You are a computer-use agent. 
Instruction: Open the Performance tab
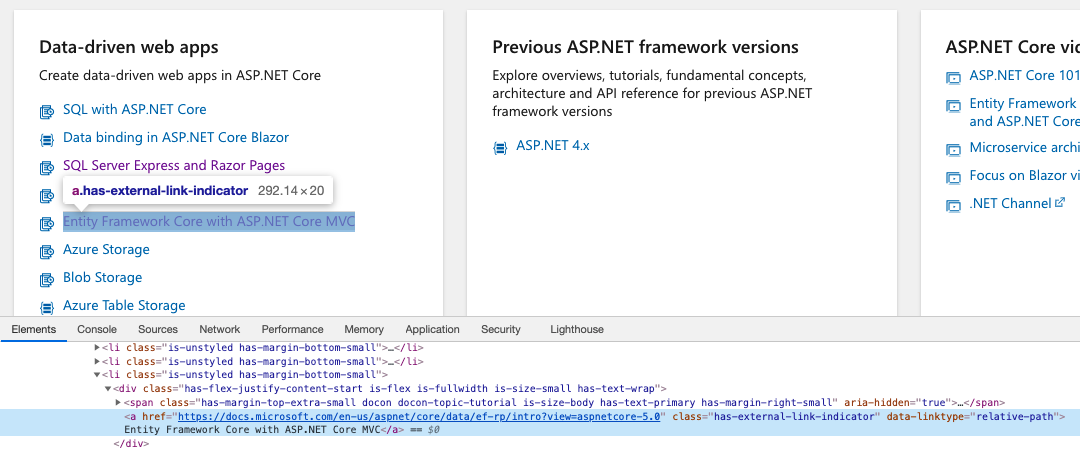tap(292, 329)
